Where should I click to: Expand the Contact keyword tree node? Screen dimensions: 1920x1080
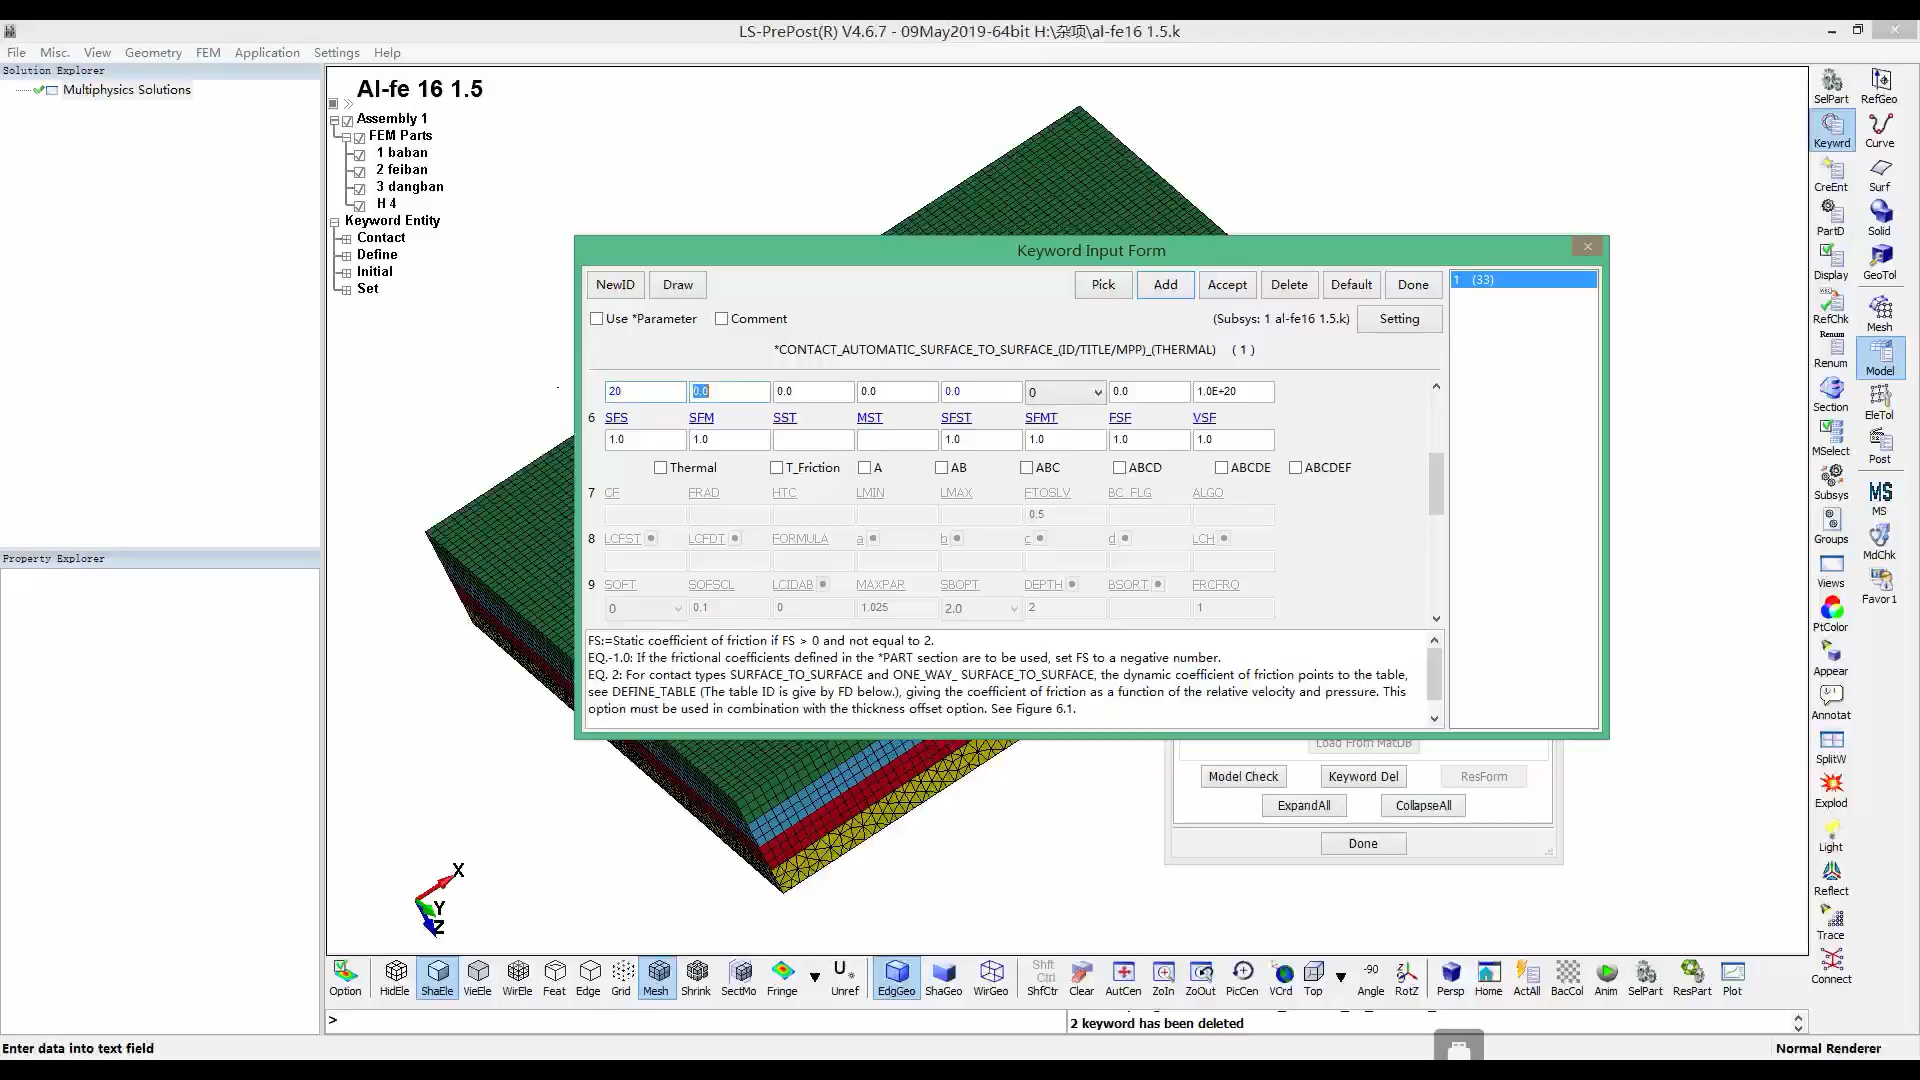point(346,238)
